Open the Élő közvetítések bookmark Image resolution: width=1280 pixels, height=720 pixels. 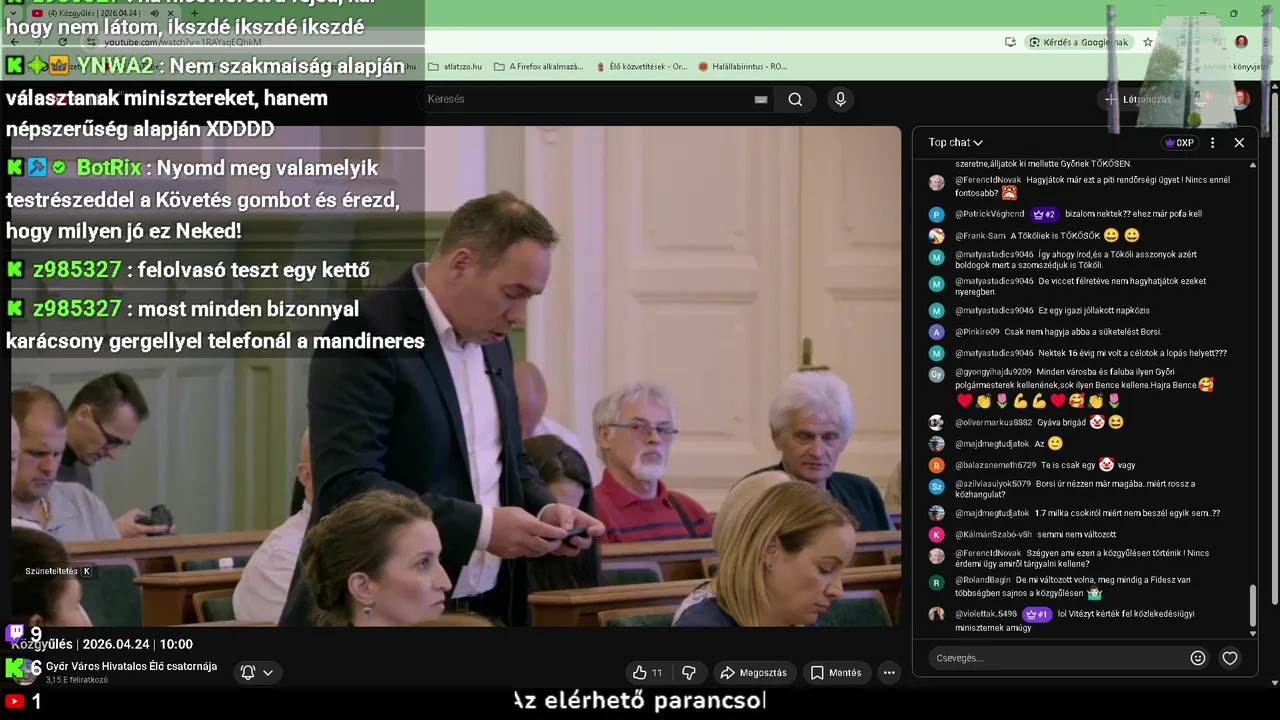point(642,67)
